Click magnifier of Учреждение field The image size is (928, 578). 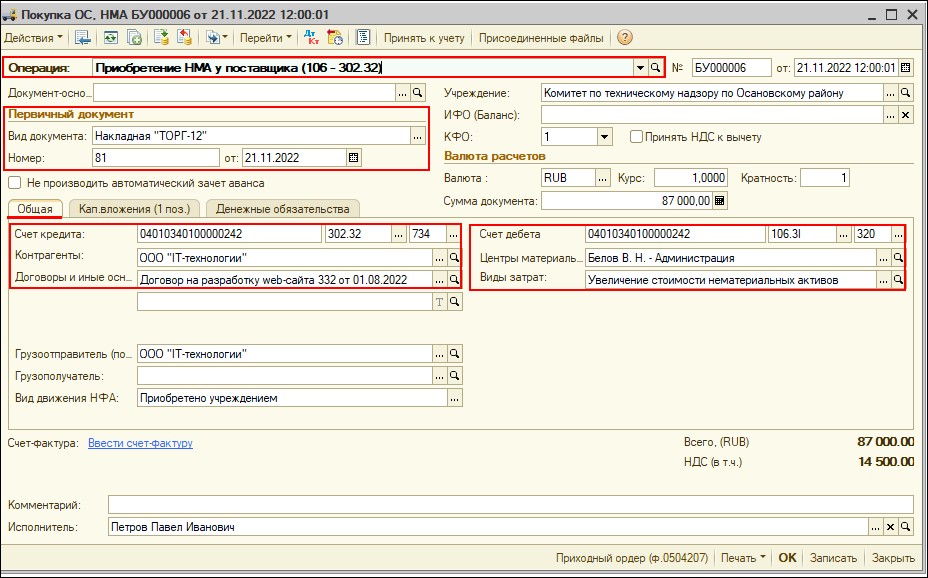point(906,93)
